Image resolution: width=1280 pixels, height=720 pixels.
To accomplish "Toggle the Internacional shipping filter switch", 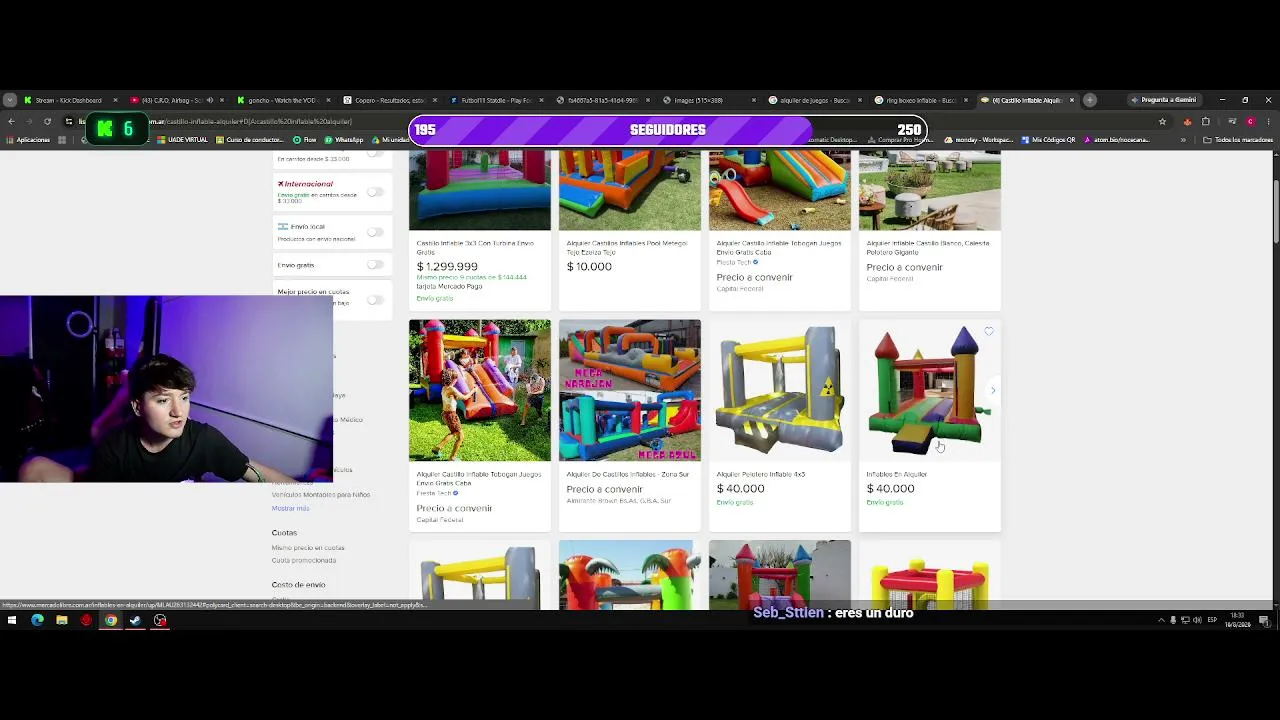I will 375,191.
